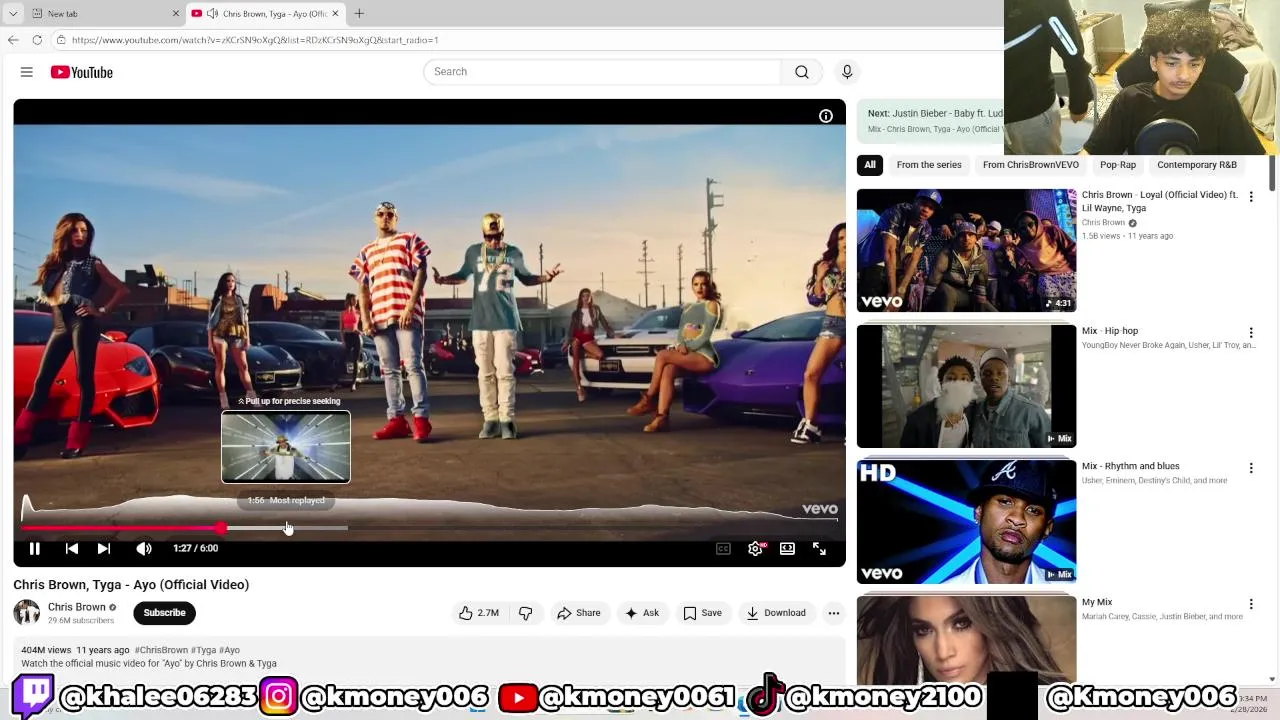This screenshot has width=1280, height=720.
Task: Start voice search with microphone icon
Action: coord(847,72)
